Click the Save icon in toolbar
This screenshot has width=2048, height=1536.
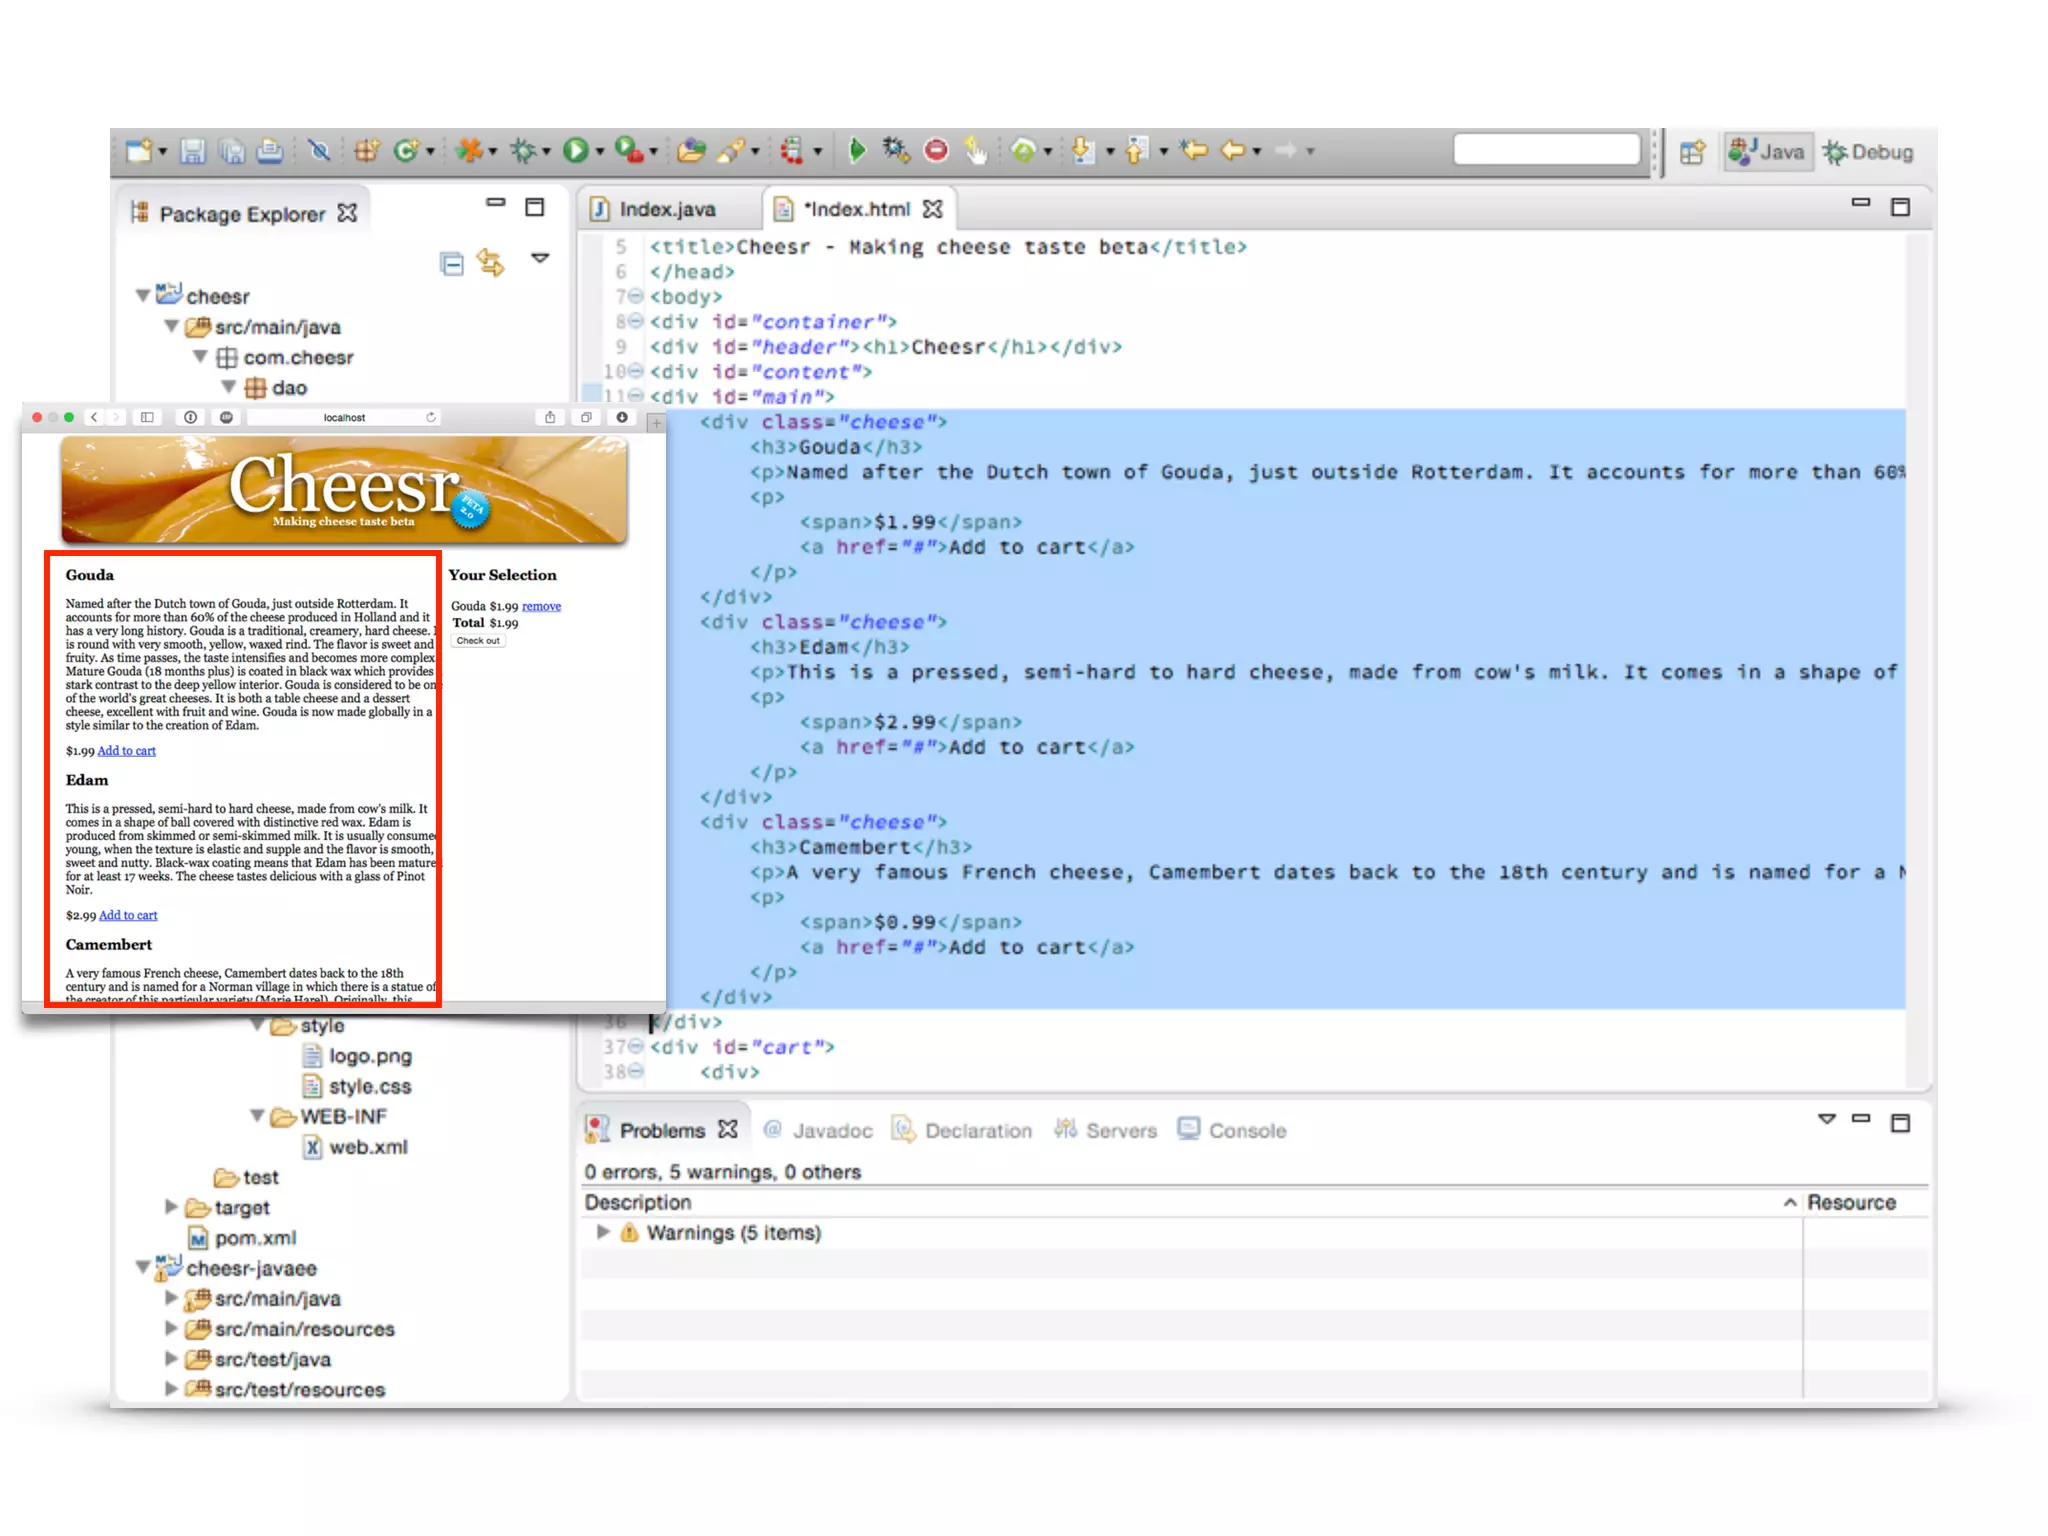pyautogui.click(x=192, y=151)
